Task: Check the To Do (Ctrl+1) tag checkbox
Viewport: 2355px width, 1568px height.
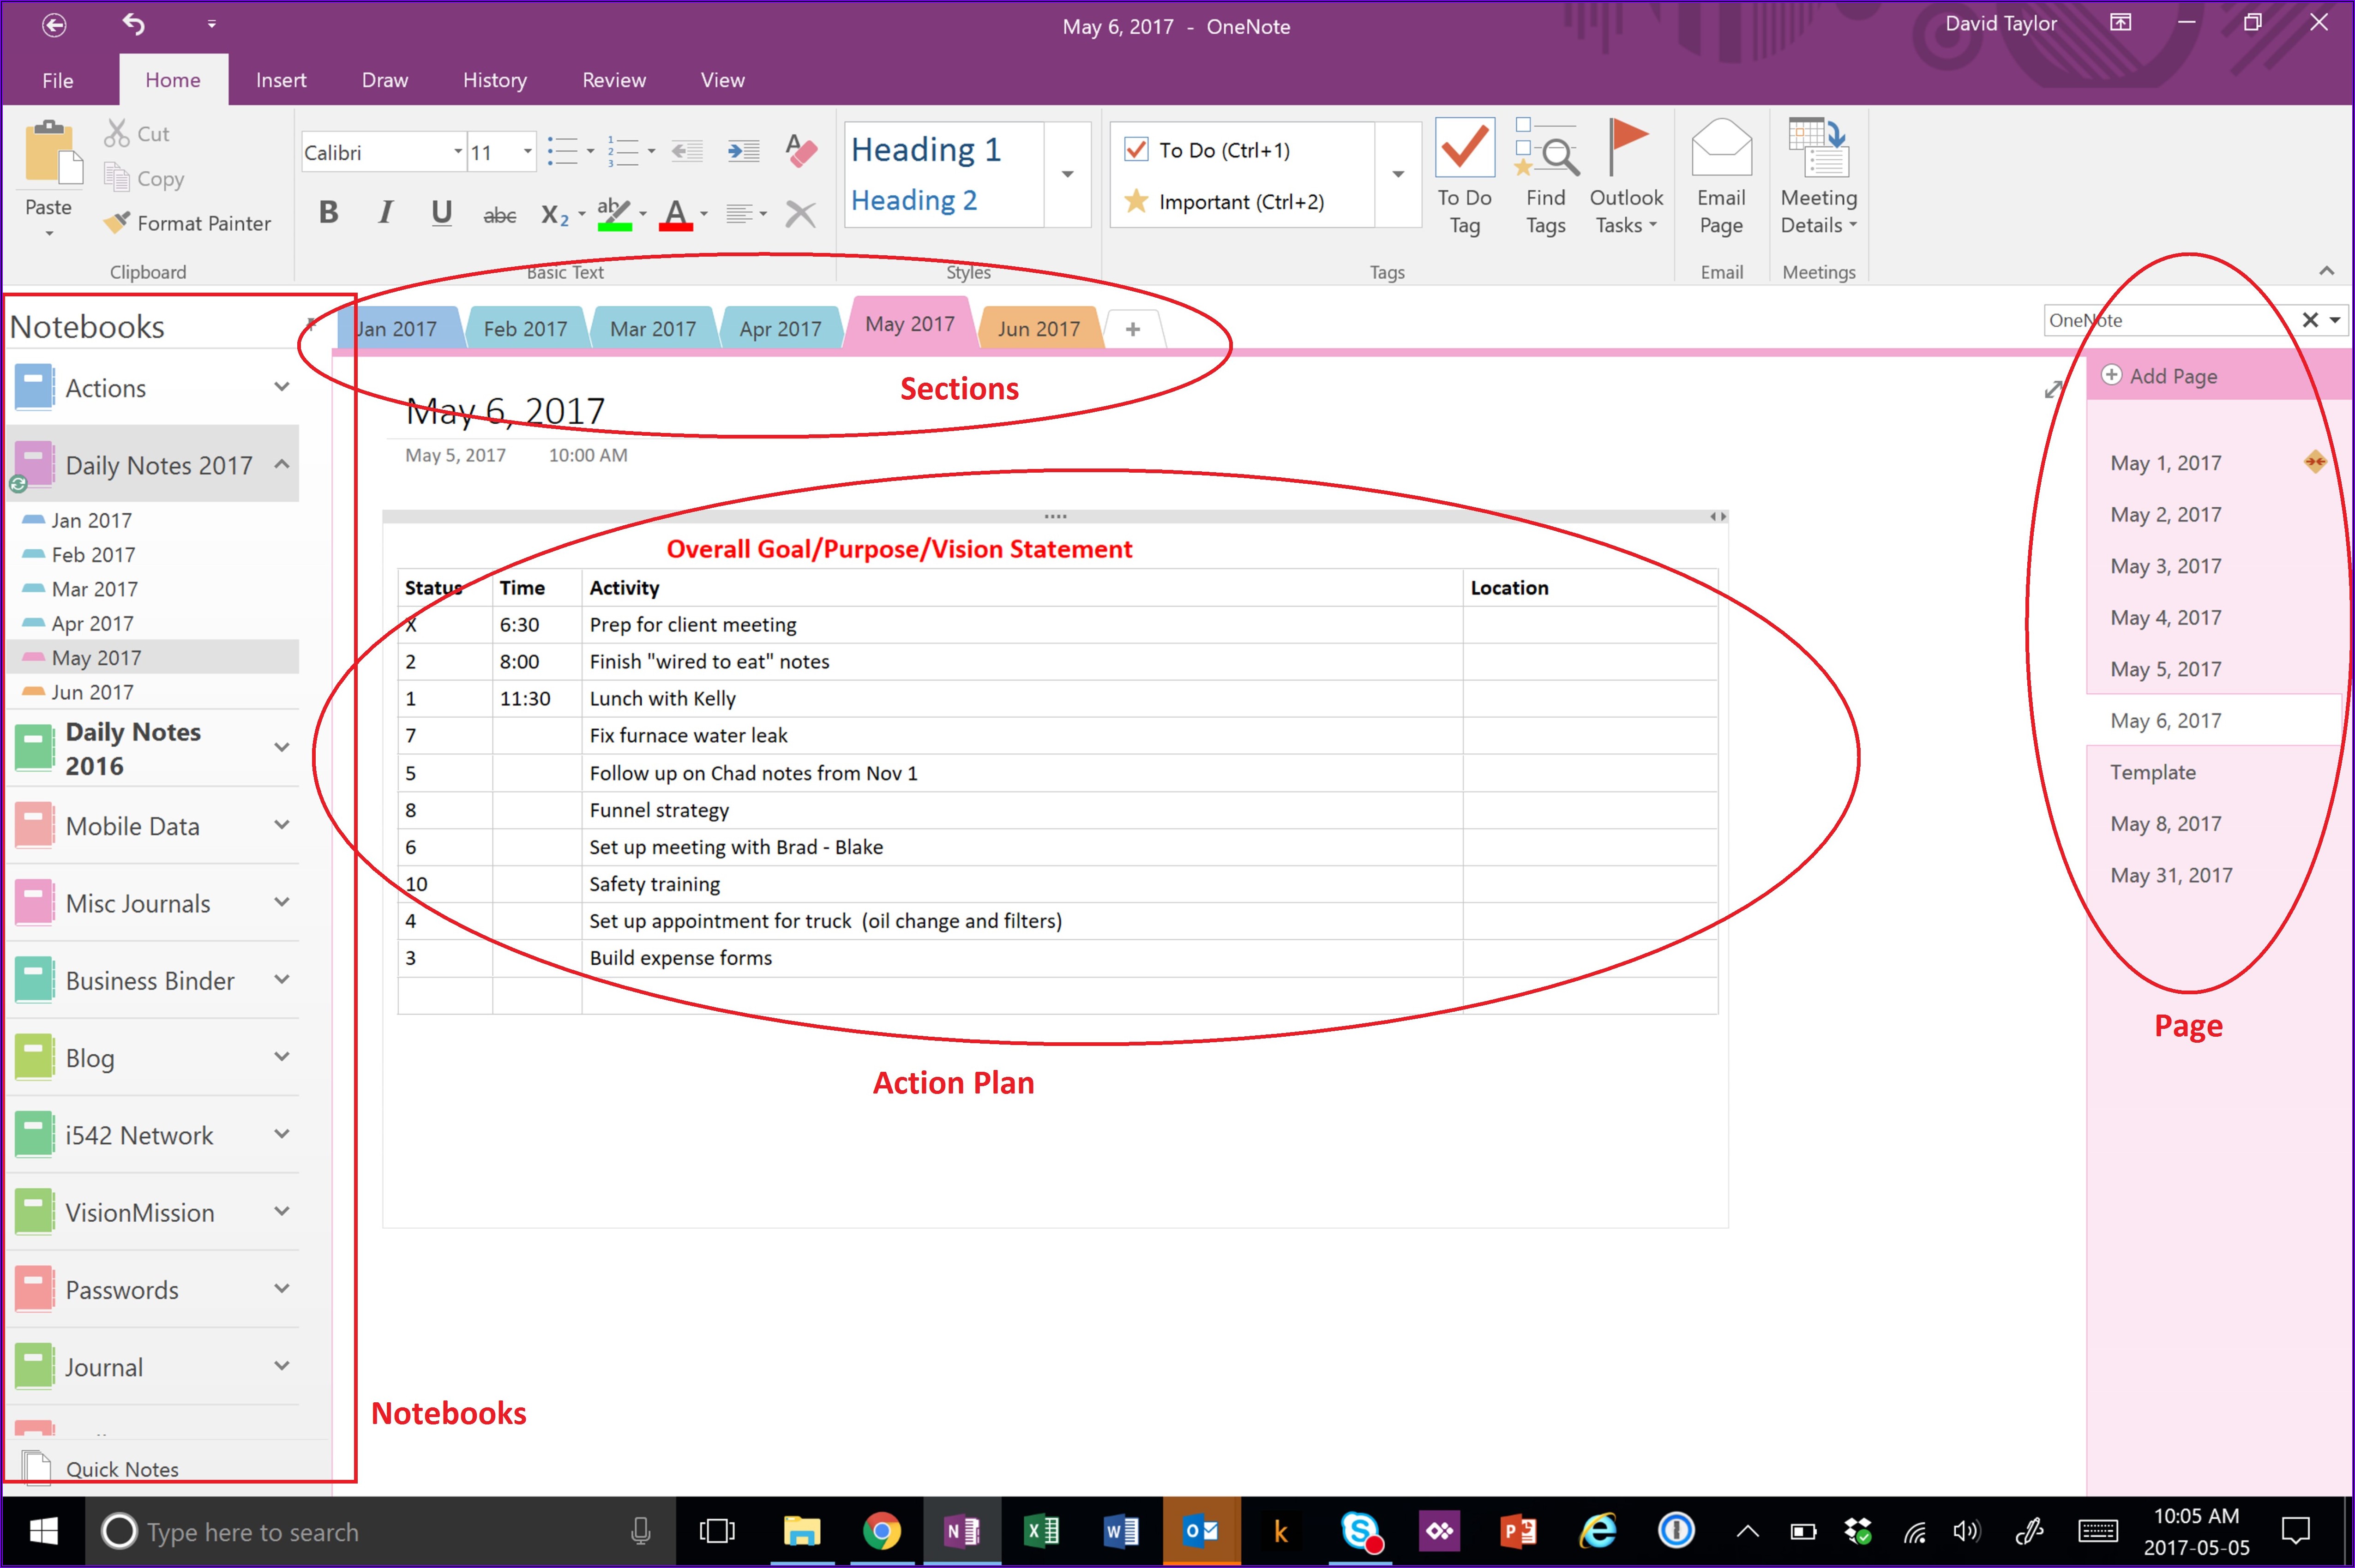Action: coord(1136,150)
